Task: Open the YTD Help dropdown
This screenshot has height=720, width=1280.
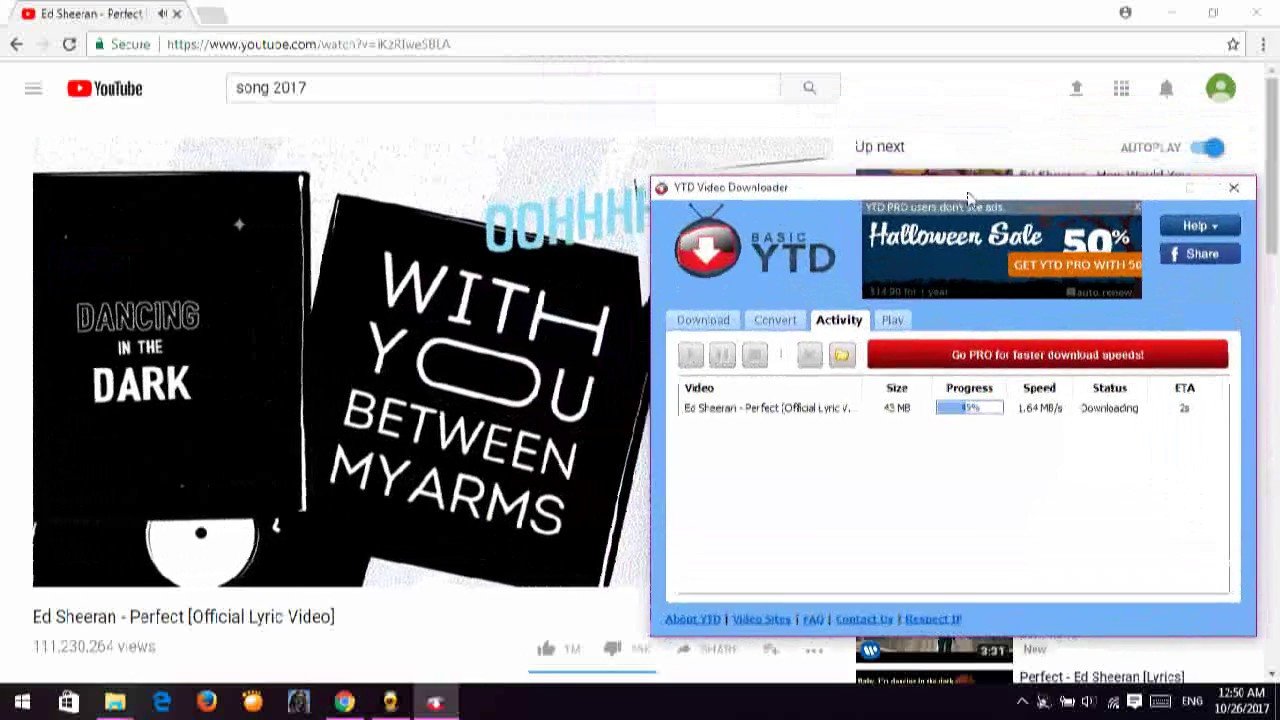Action: [x=1200, y=226]
